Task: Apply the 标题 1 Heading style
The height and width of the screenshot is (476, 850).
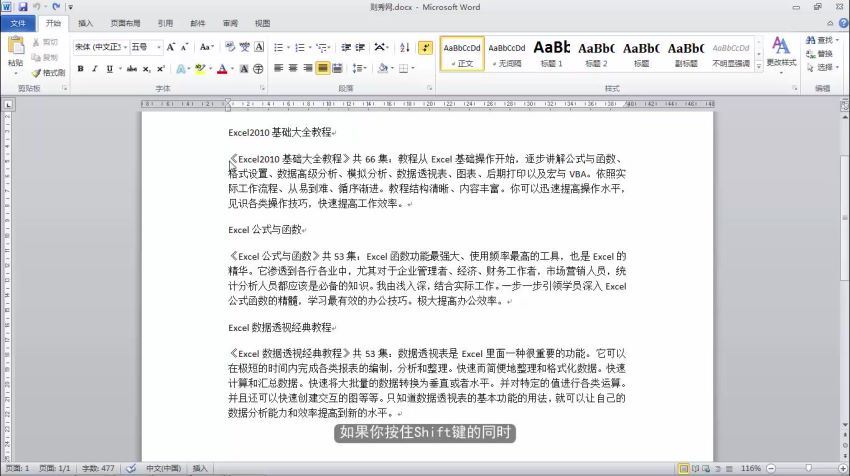Action: [x=551, y=54]
